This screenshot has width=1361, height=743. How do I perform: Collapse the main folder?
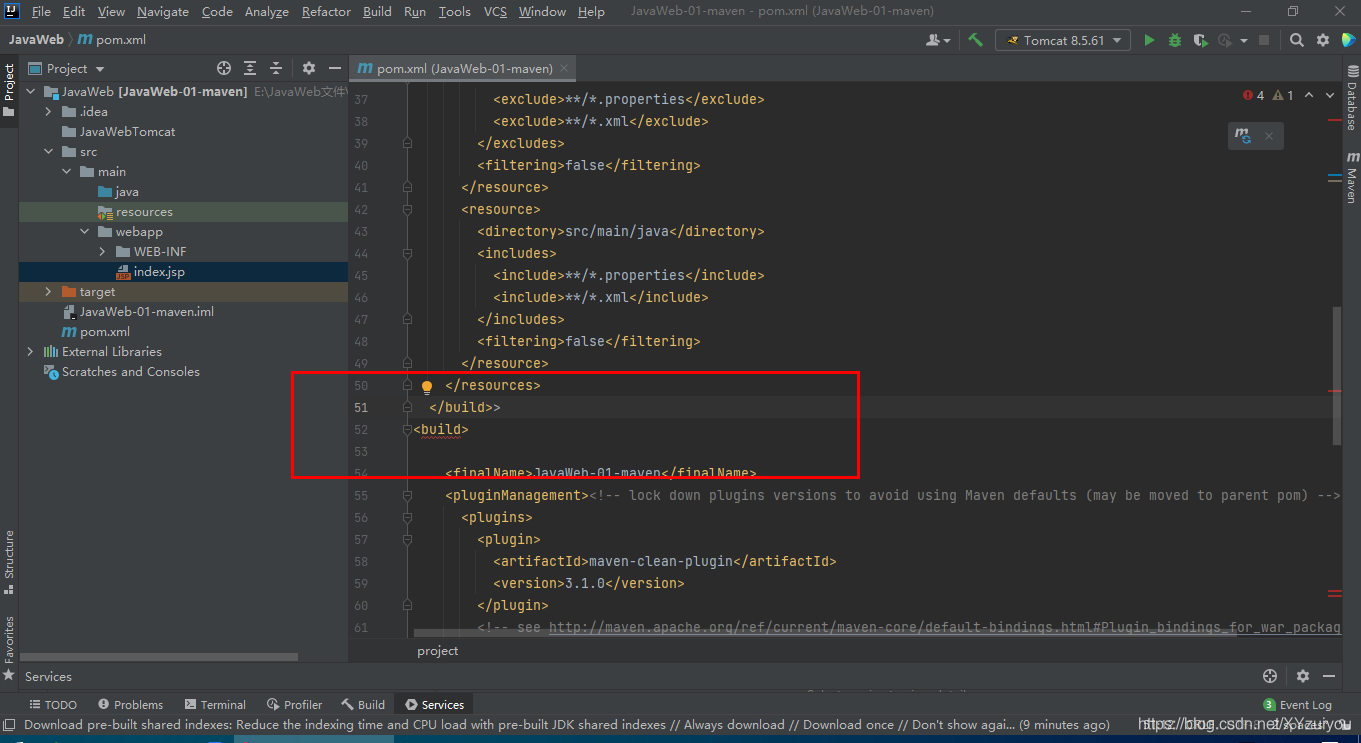tap(66, 172)
